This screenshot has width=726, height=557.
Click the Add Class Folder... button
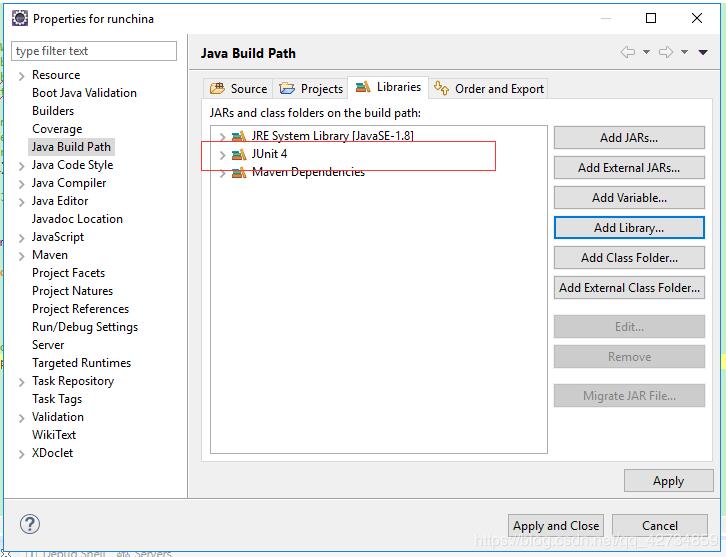point(629,257)
